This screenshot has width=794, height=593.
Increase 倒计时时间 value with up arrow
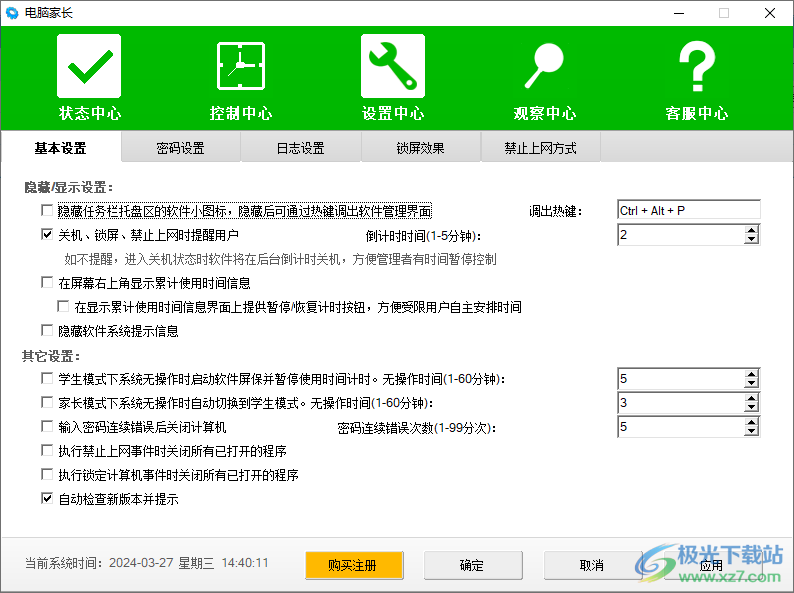pyautogui.click(x=751, y=230)
